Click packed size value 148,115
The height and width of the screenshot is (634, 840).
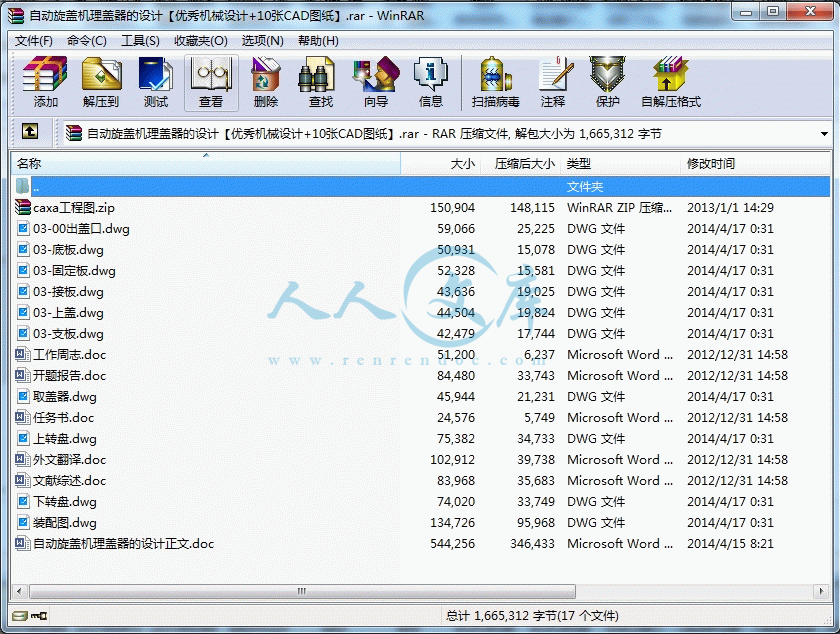point(532,207)
